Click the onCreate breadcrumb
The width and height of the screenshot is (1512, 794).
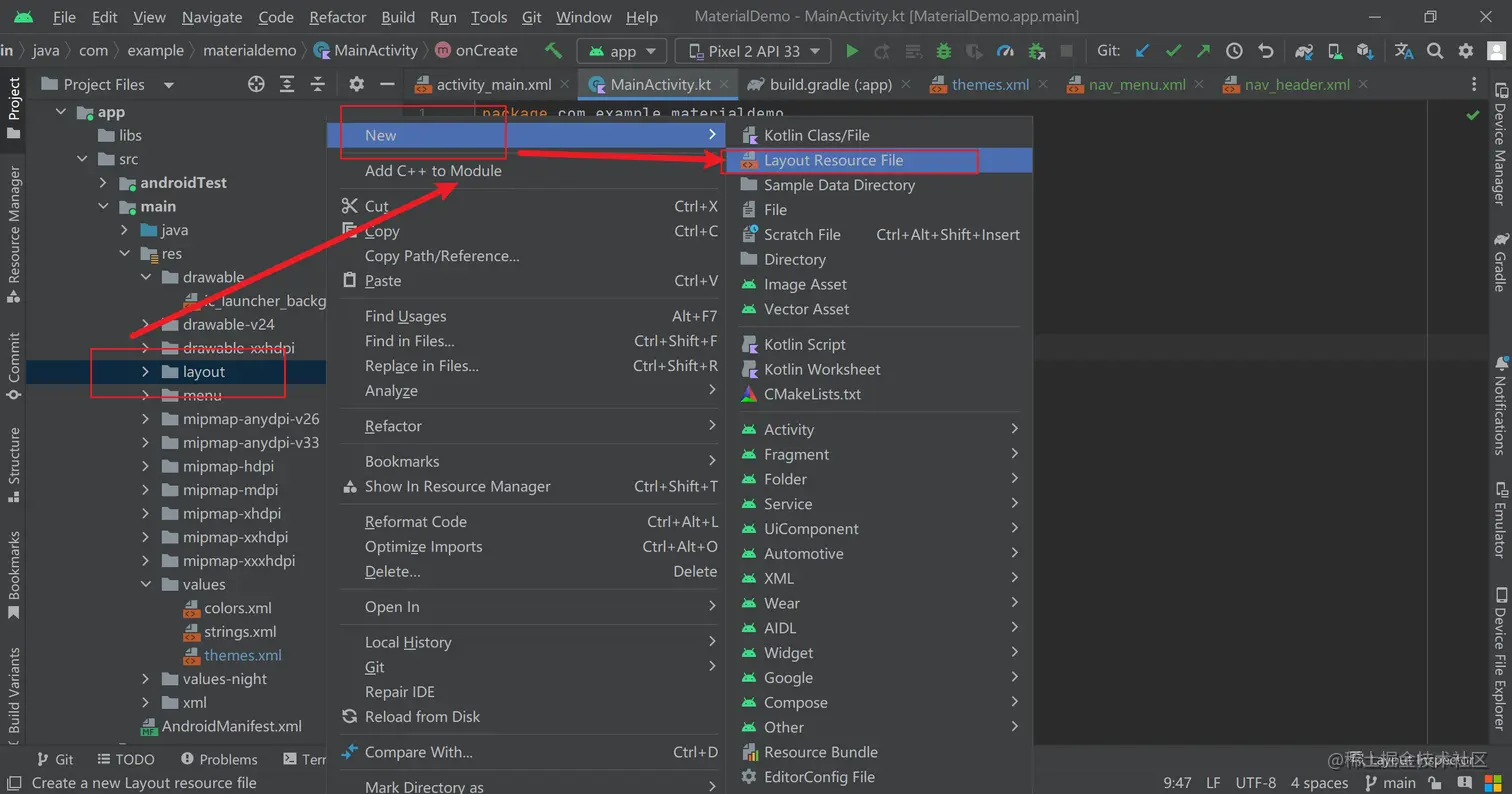pos(476,51)
